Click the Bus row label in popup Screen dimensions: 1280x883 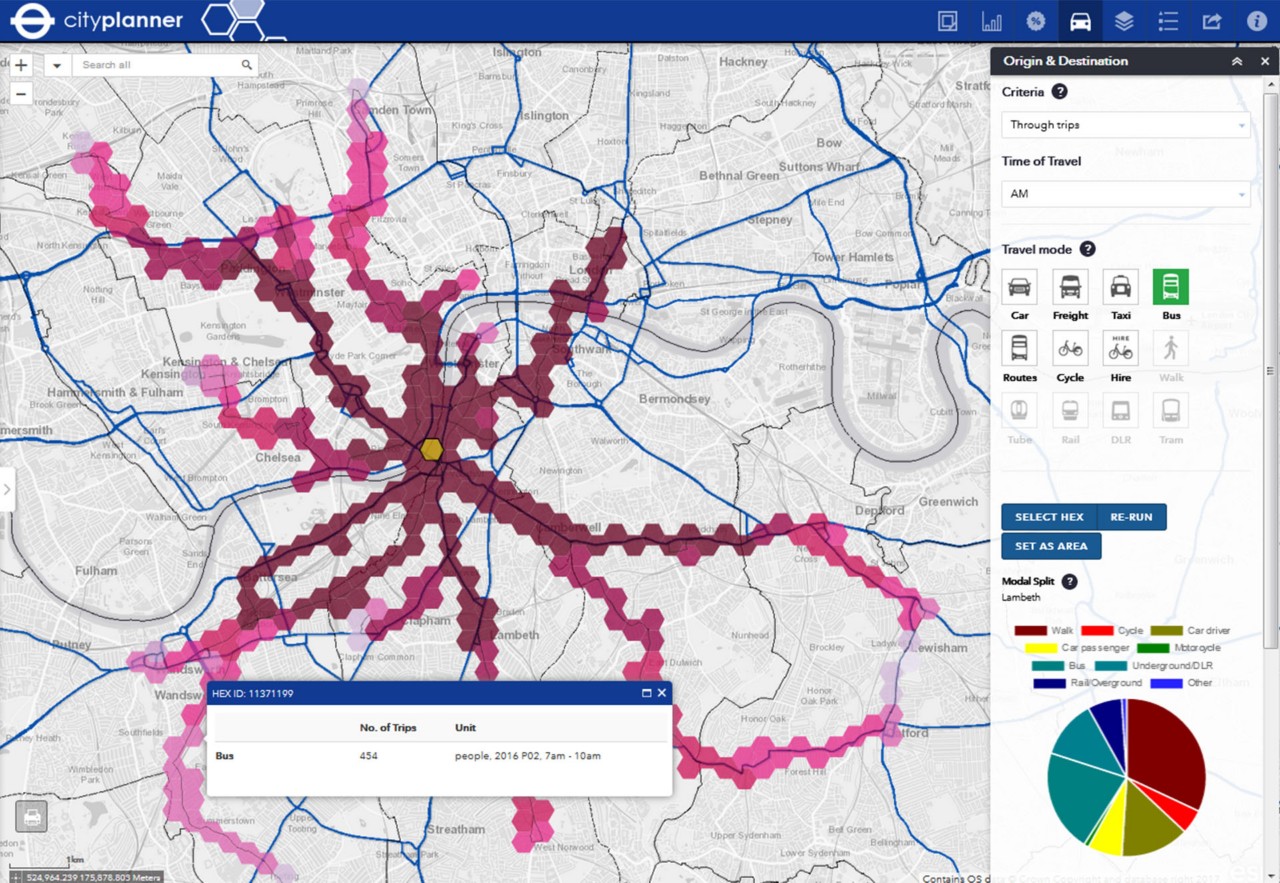coord(224,756)
